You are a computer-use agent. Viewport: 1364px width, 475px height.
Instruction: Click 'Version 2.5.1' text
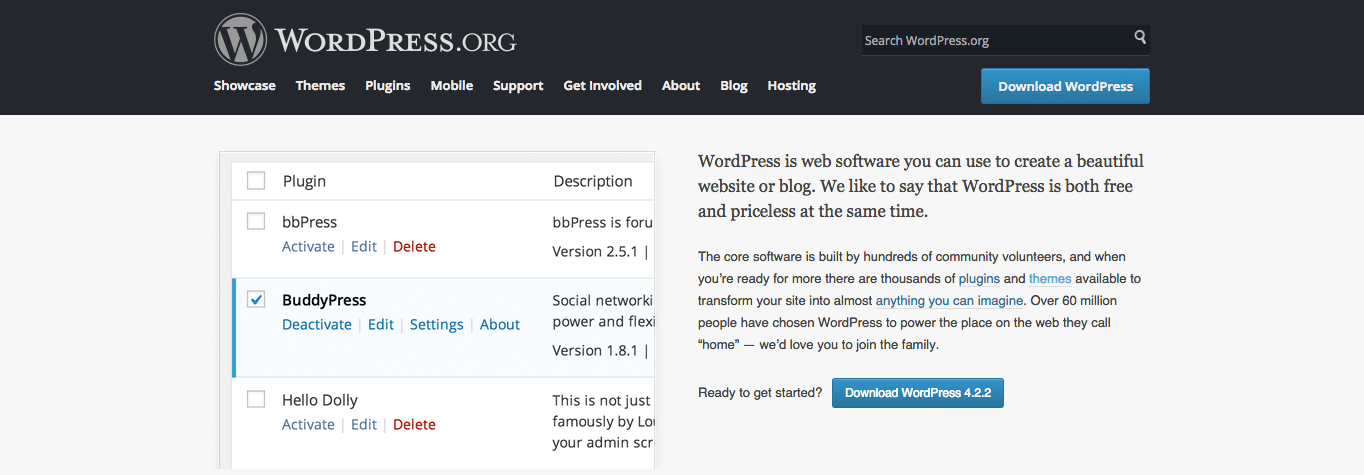tap(596, 252)
